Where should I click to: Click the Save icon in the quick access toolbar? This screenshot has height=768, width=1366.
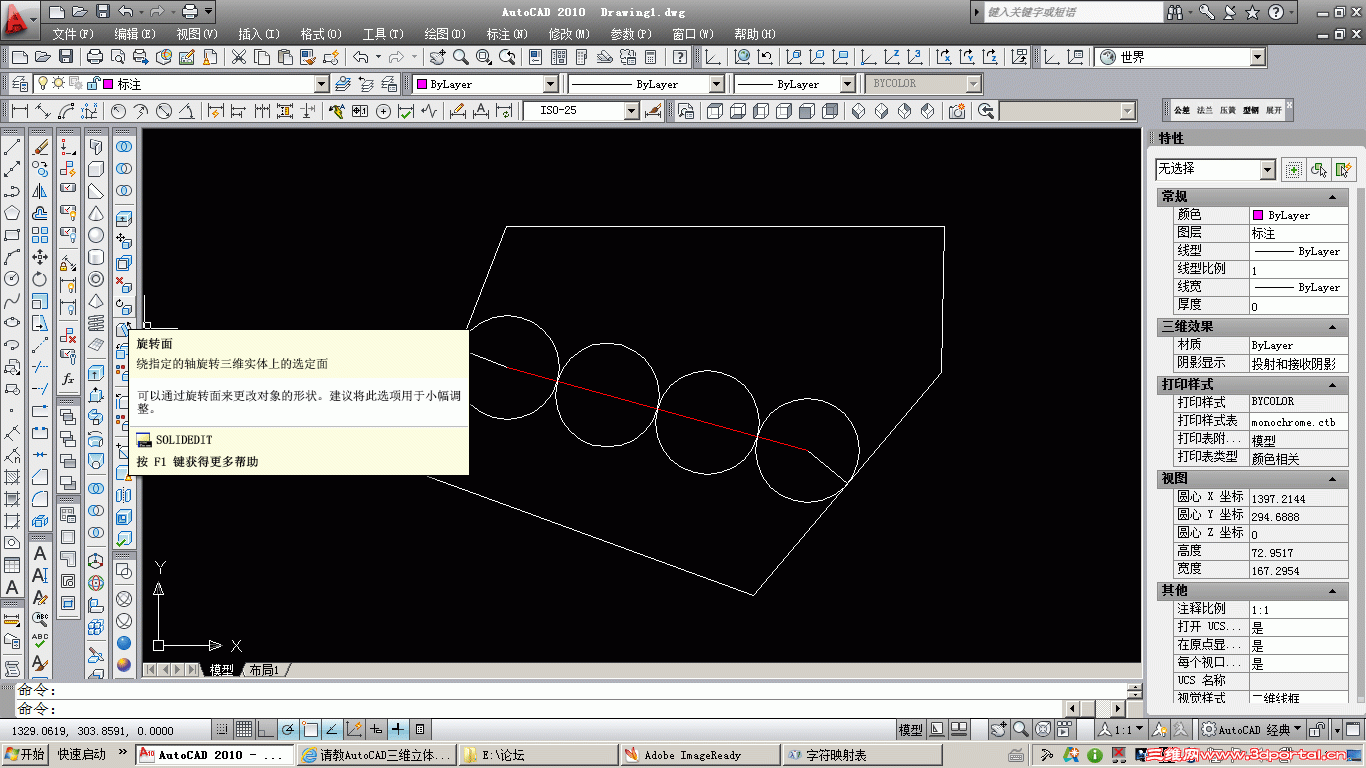pos(103,12)
